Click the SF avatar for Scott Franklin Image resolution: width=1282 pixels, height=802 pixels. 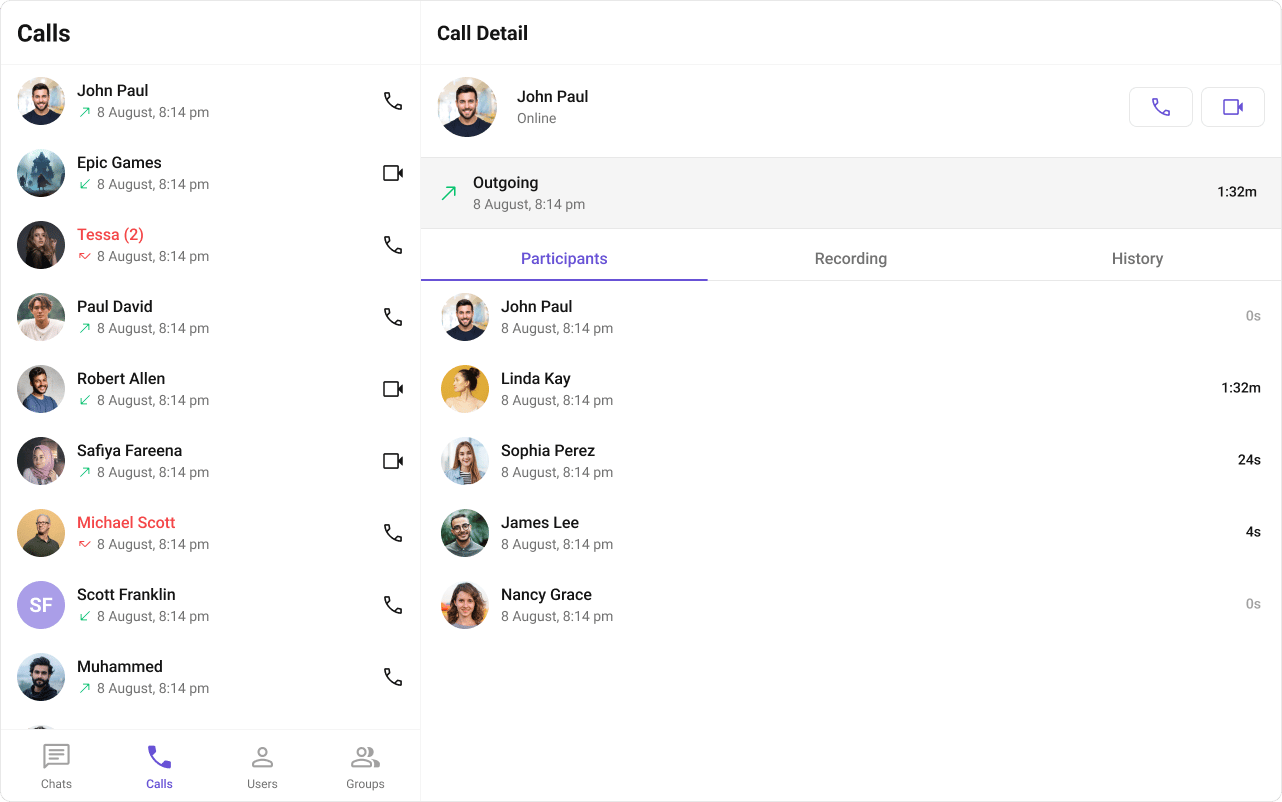(41, 605)
